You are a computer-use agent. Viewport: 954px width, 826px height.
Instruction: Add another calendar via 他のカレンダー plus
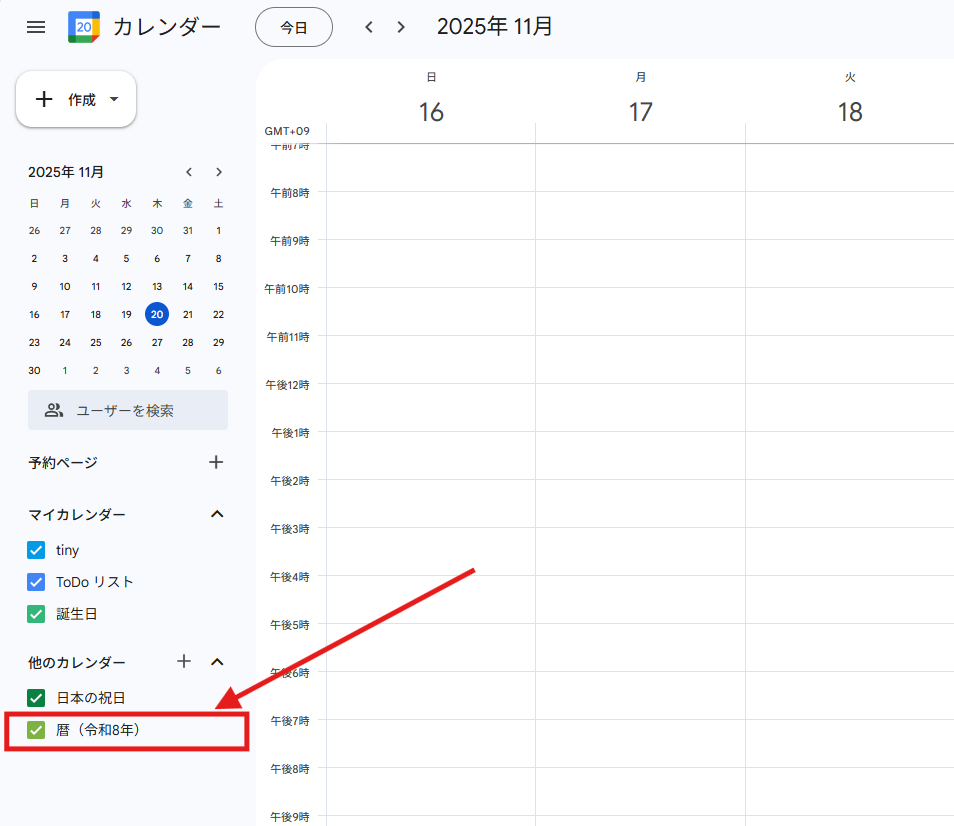pyautogui.click(x=184, y=661)
